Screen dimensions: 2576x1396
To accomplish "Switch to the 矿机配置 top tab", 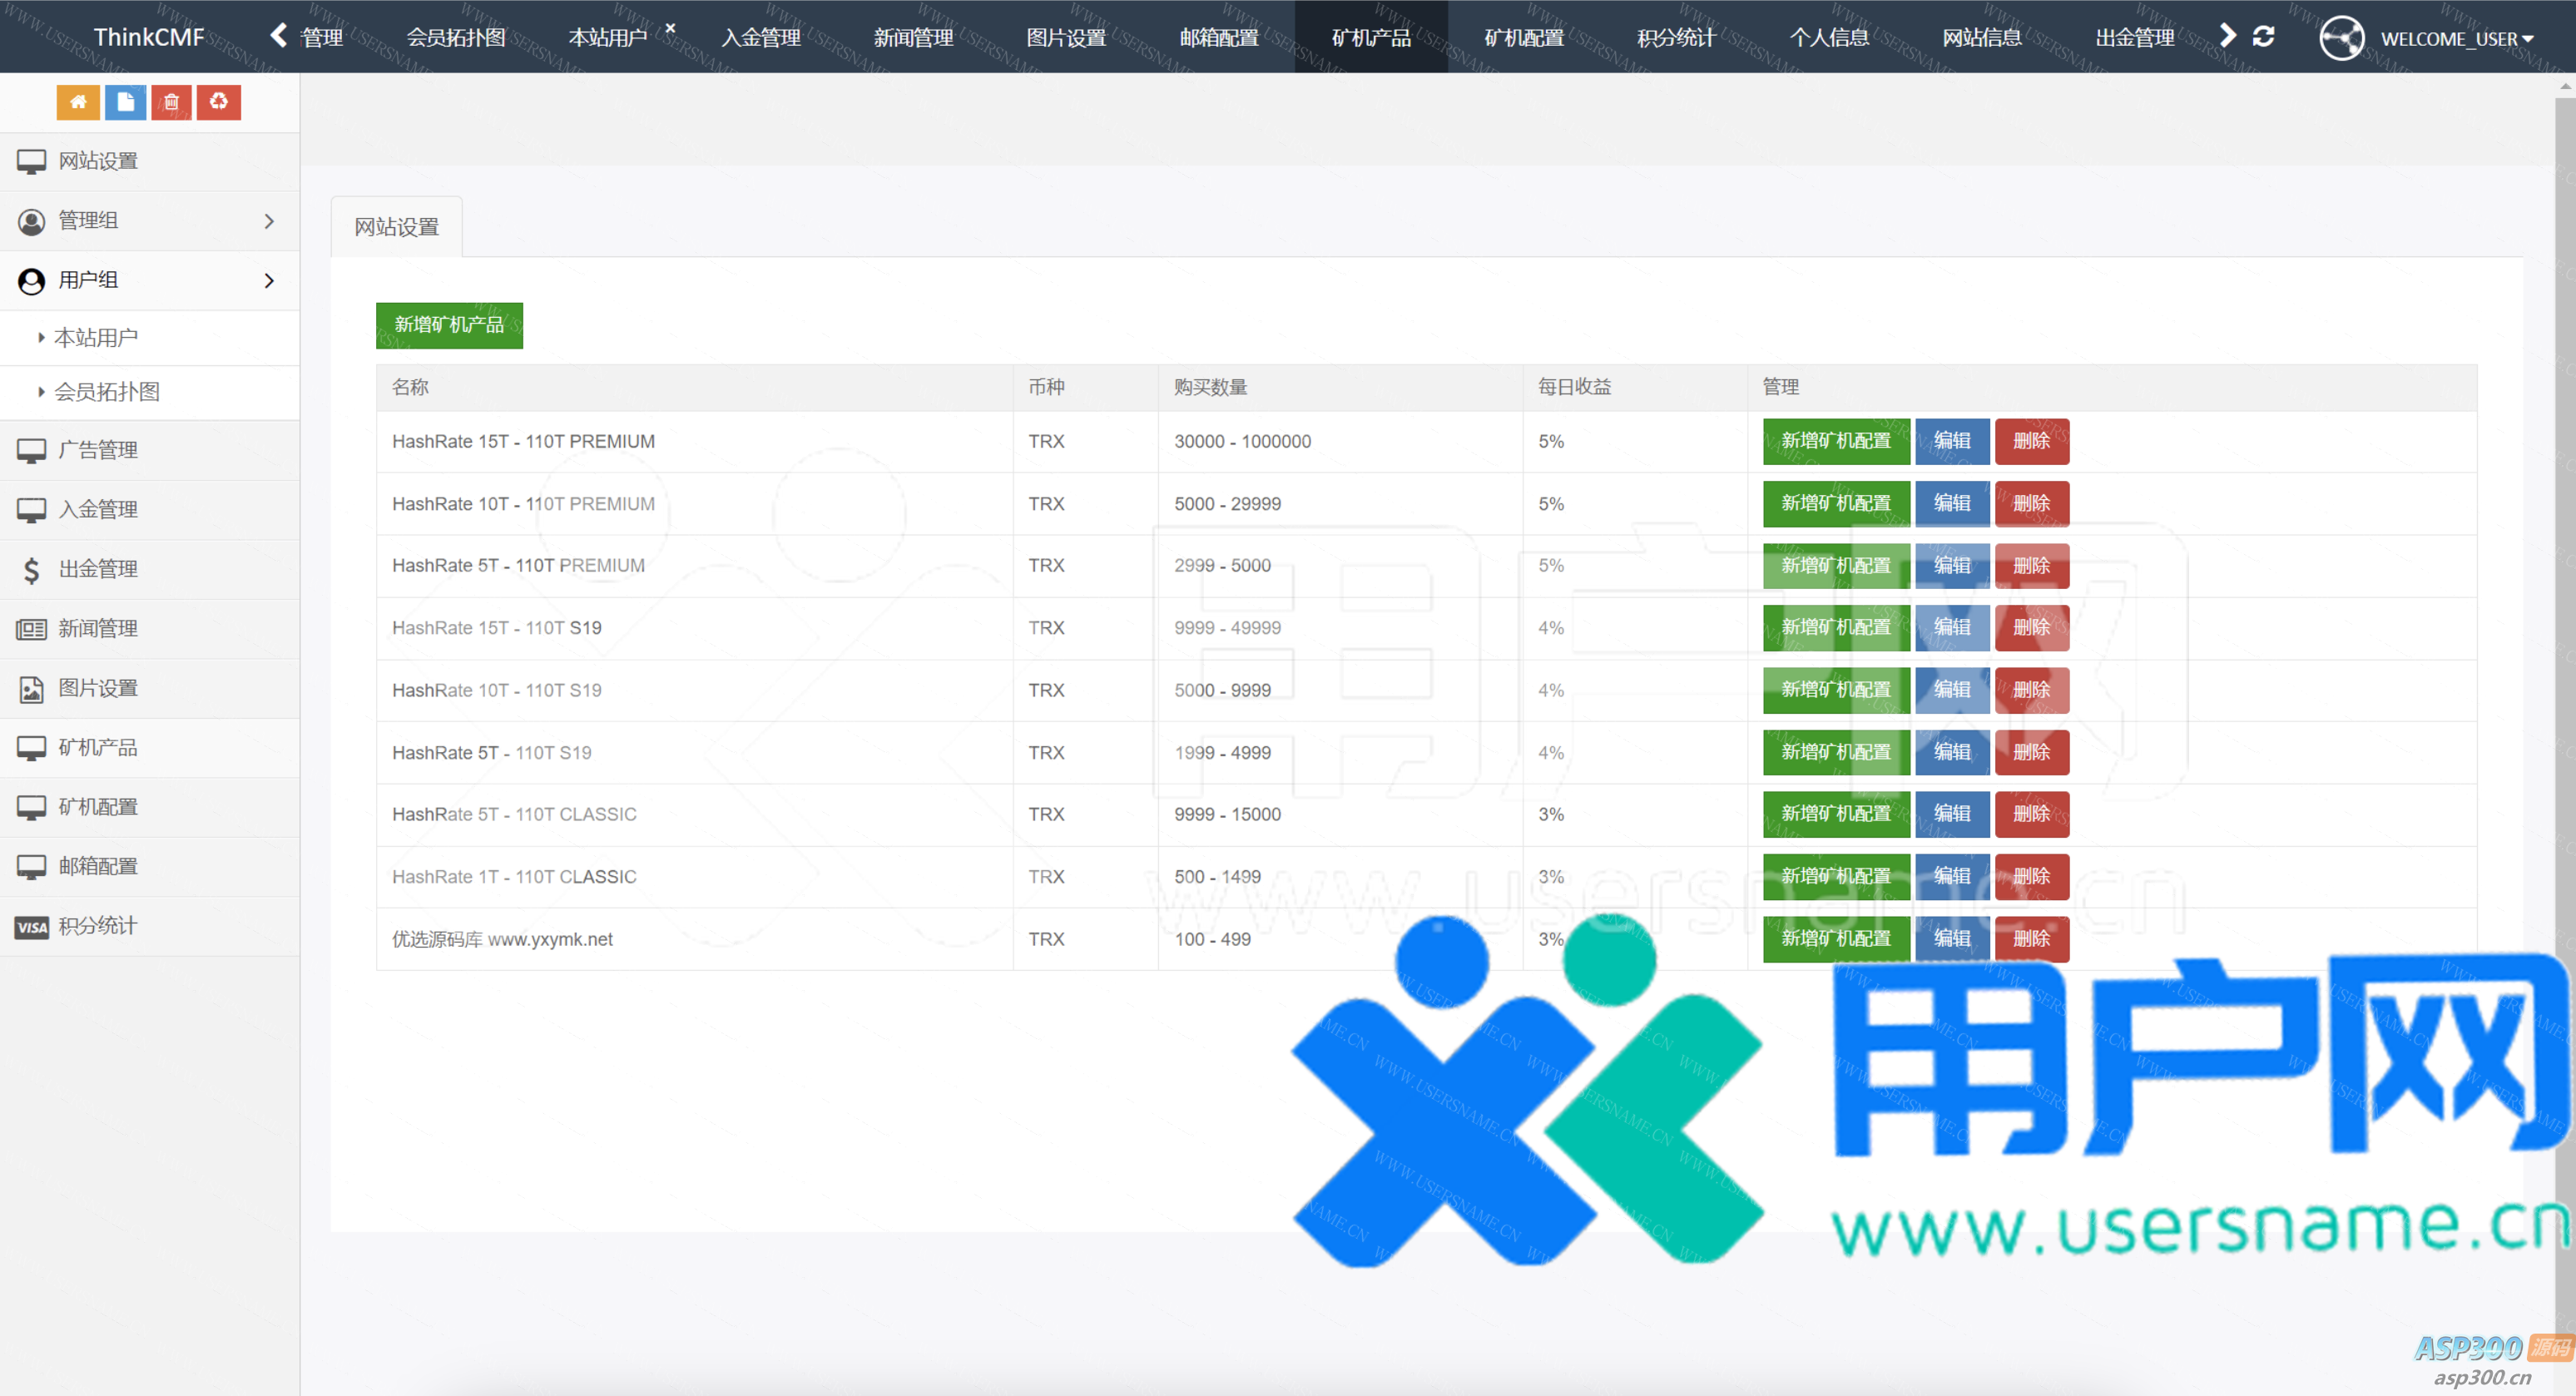I will [1523, 38].
